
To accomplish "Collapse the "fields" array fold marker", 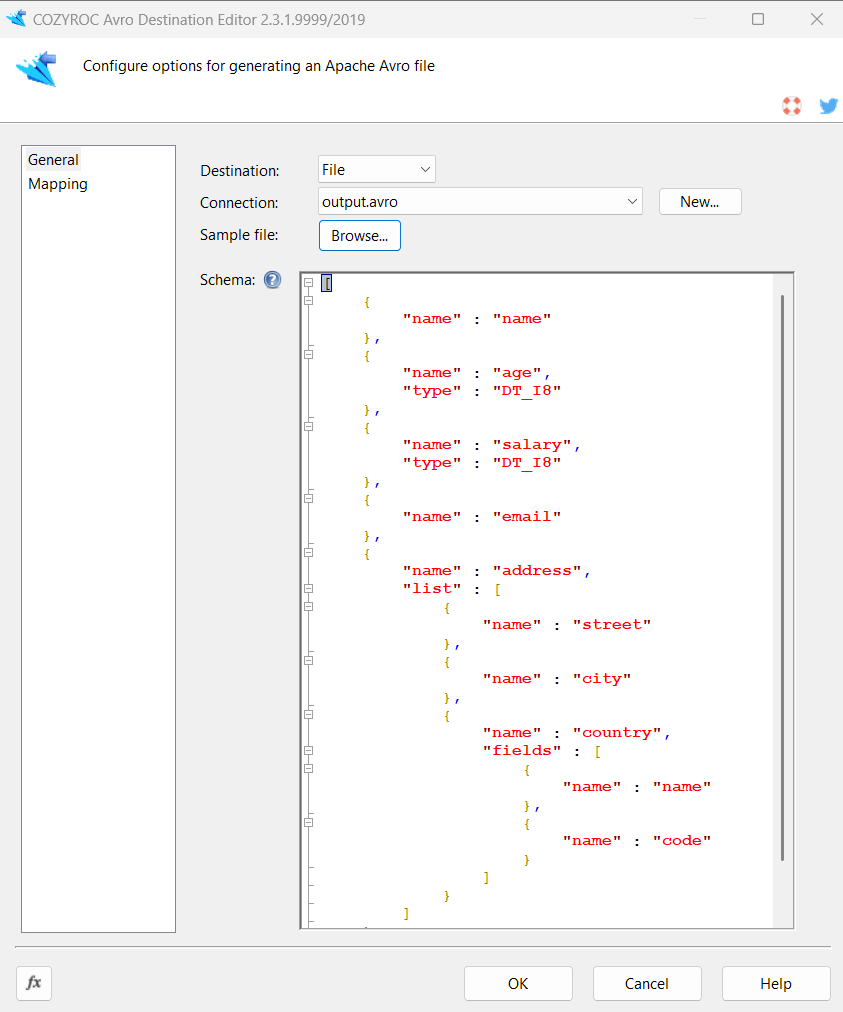I will (309, 751).
